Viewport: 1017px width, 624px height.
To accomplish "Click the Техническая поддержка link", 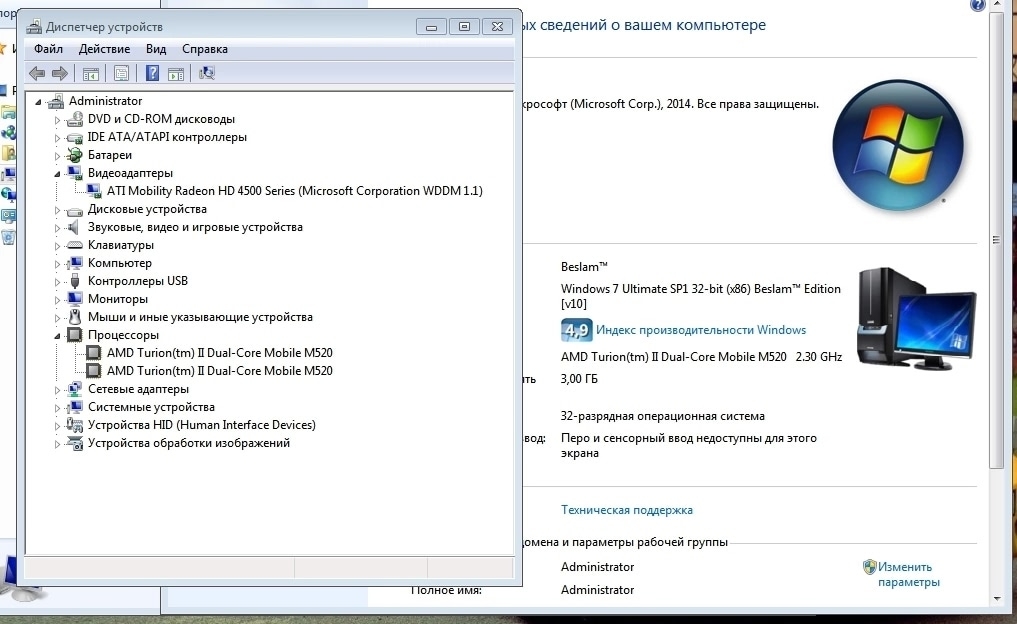I will coord(626,510).
